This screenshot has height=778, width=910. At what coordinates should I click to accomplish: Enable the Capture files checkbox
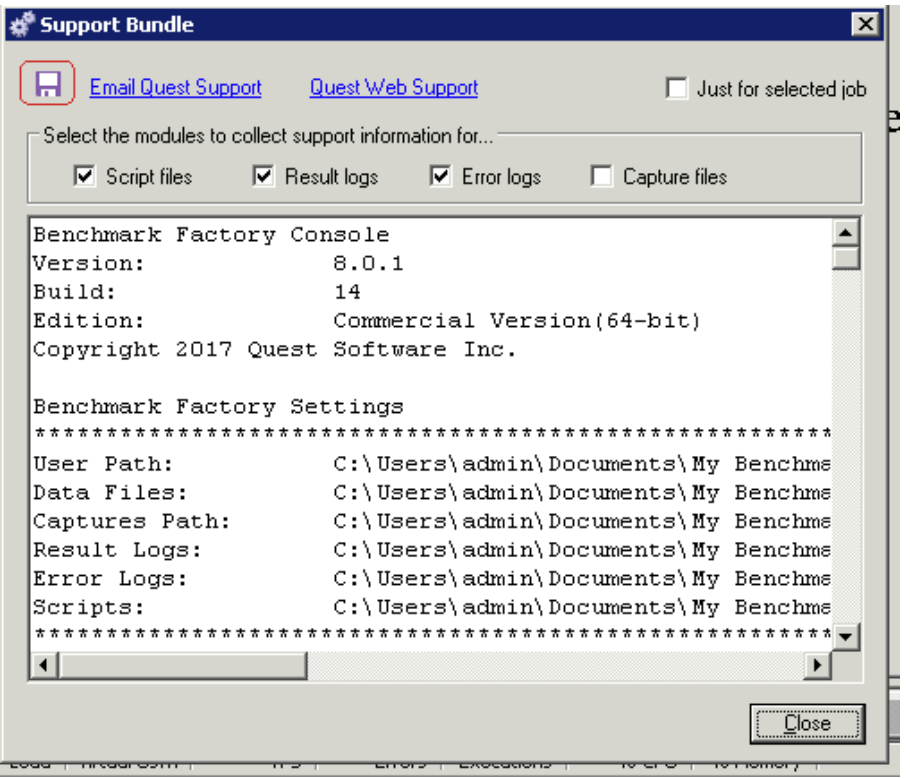(x=601, y=176)
